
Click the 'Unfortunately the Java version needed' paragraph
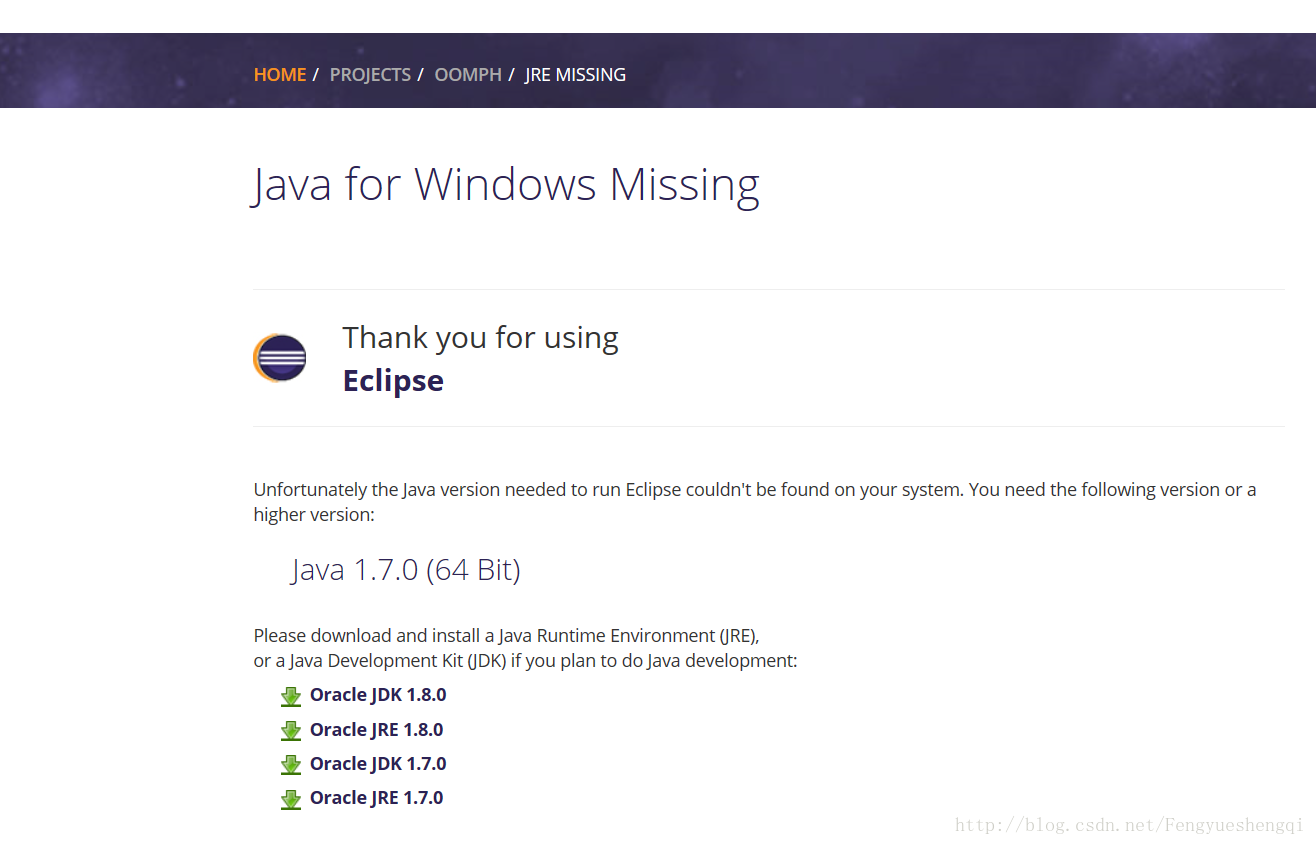755,502
